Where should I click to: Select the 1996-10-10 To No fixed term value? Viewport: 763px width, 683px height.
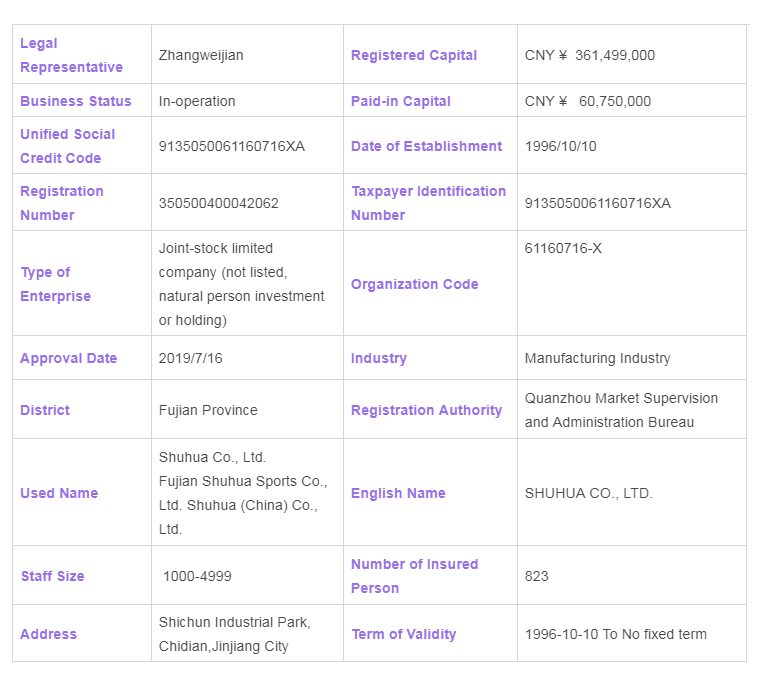616,634
